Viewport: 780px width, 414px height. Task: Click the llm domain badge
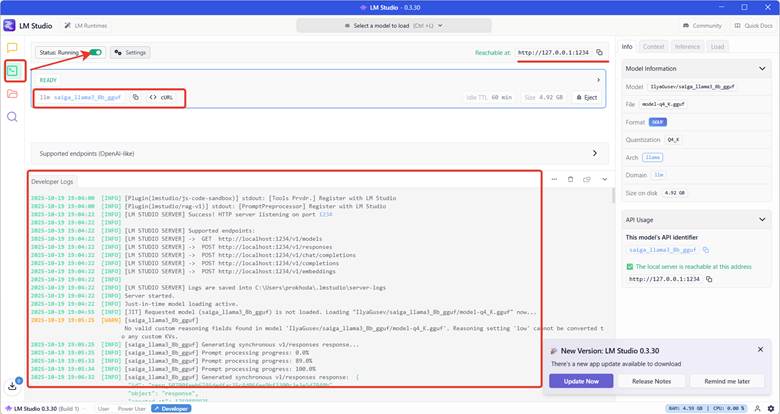pyautogui.click(x=659, y=175)
